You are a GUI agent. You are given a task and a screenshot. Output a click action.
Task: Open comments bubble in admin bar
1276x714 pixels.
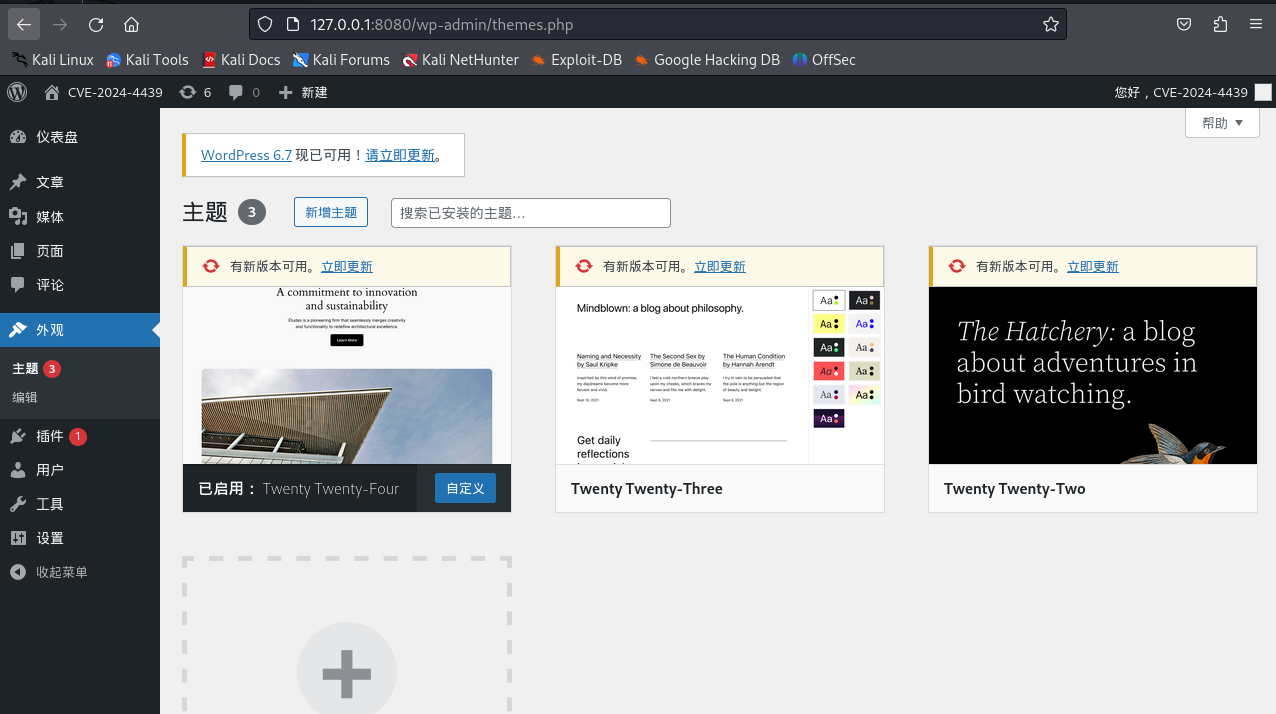coord(244,92)
